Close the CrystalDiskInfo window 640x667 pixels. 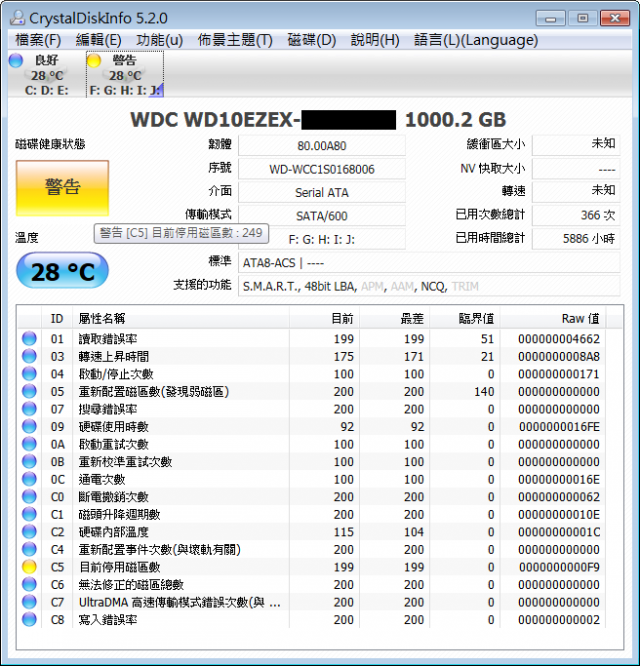tap(615, 18)
